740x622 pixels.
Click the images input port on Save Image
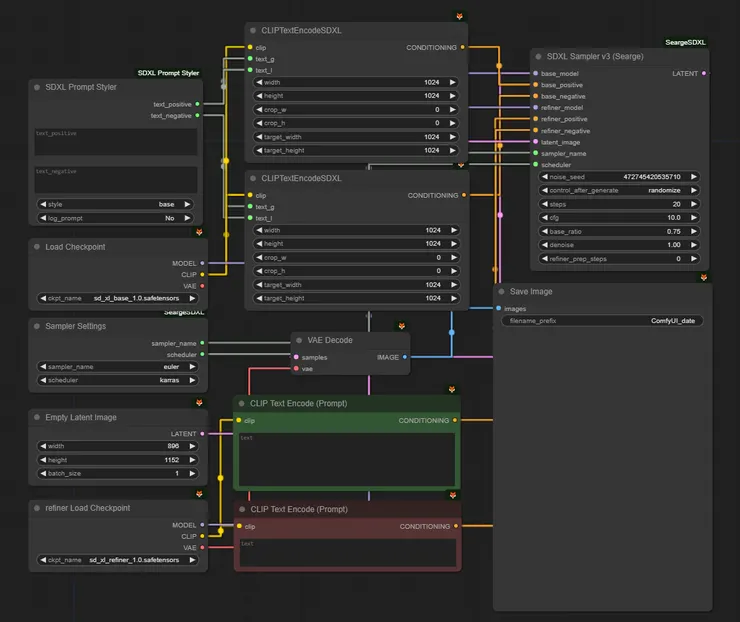click(497, 309)
